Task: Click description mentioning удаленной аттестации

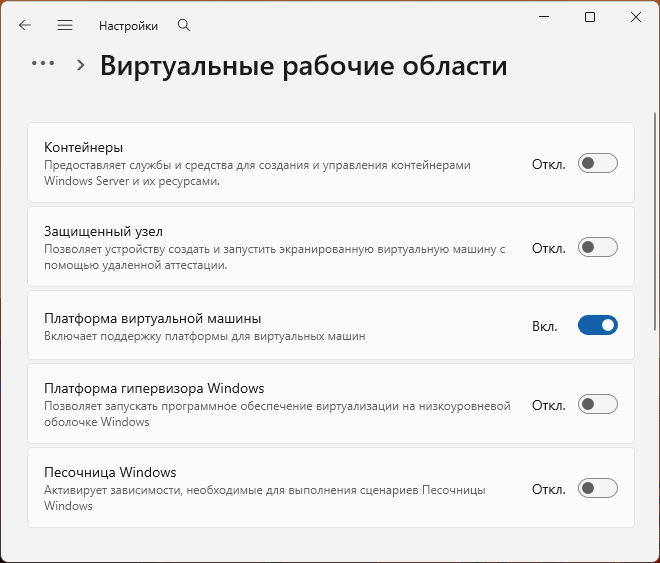Action: 274,257
